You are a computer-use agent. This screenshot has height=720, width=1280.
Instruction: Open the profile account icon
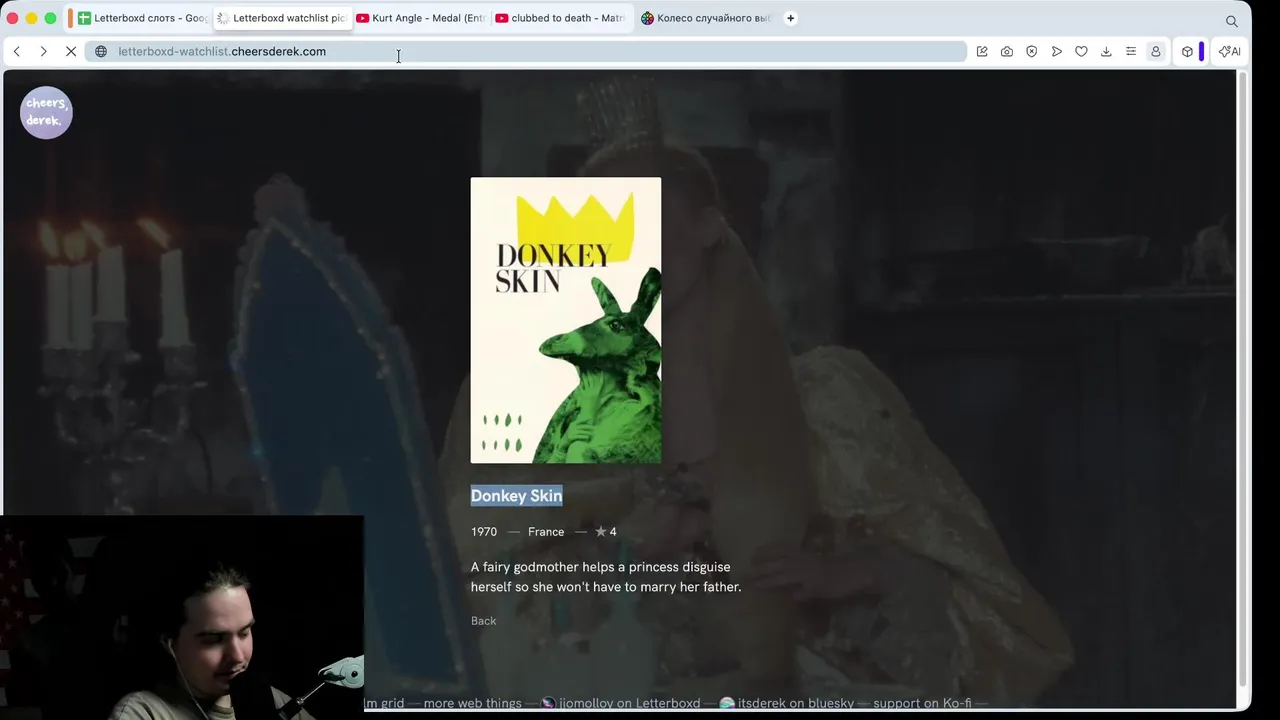pyautogui.click(x=1156, y=51)
